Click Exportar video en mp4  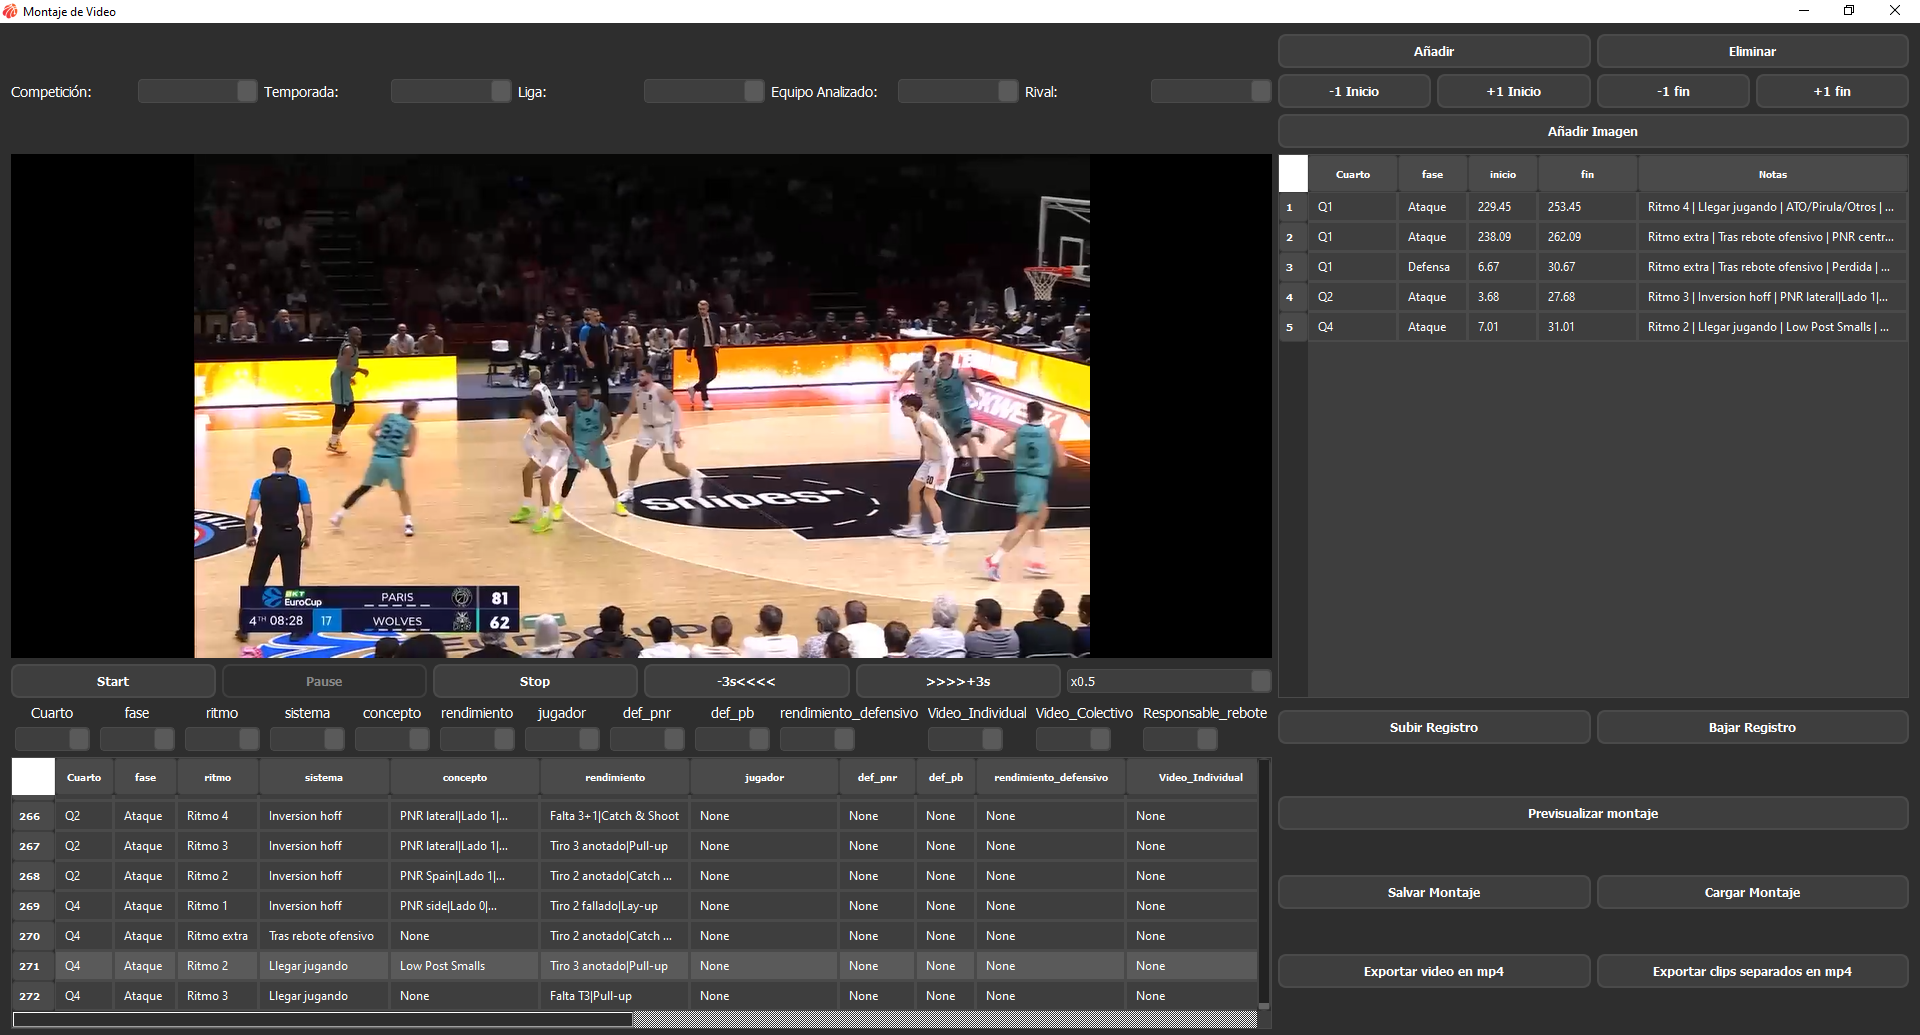click(x=1433, y=971)
